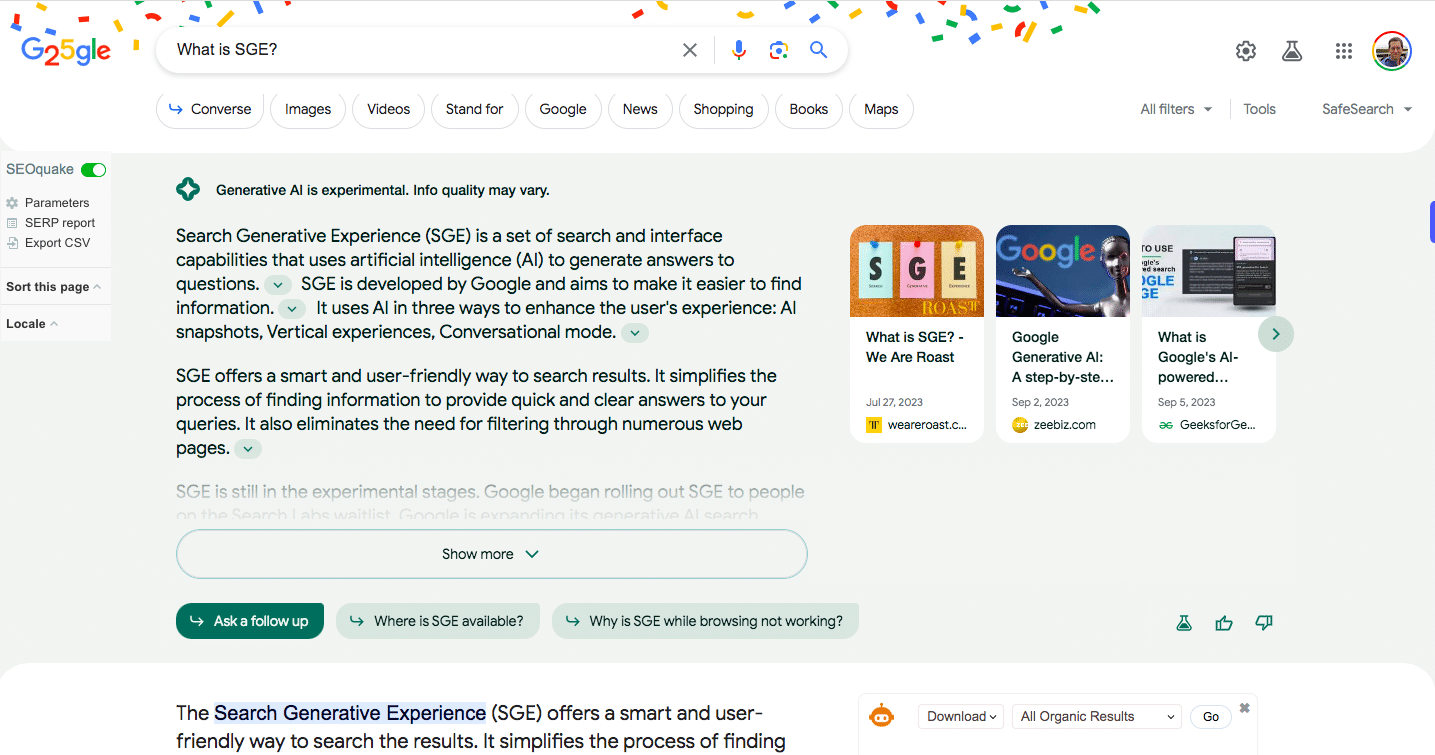
Task: Open quick settings gear icon
Action: click(1246, 51)
